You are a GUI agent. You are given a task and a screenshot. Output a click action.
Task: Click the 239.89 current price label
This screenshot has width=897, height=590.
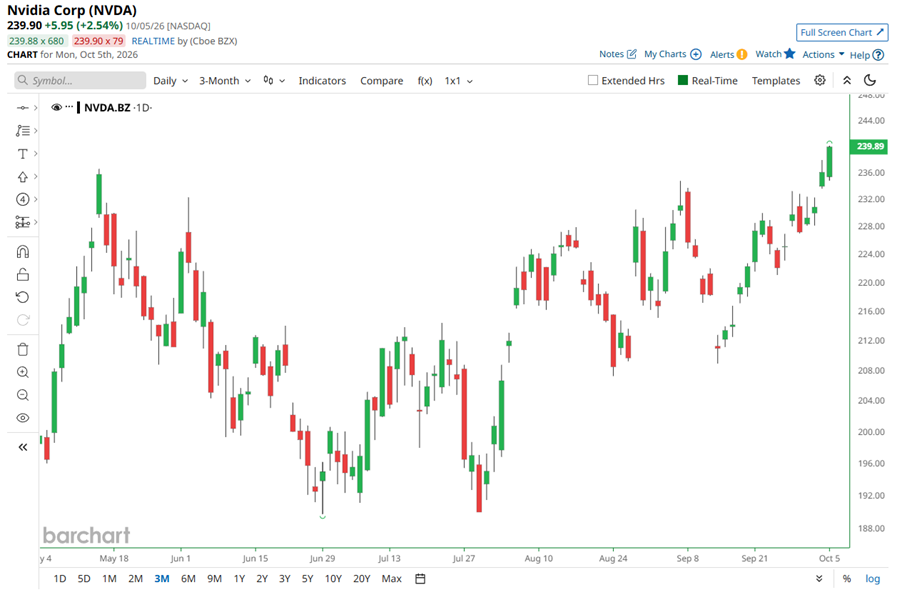click(870, 146)
